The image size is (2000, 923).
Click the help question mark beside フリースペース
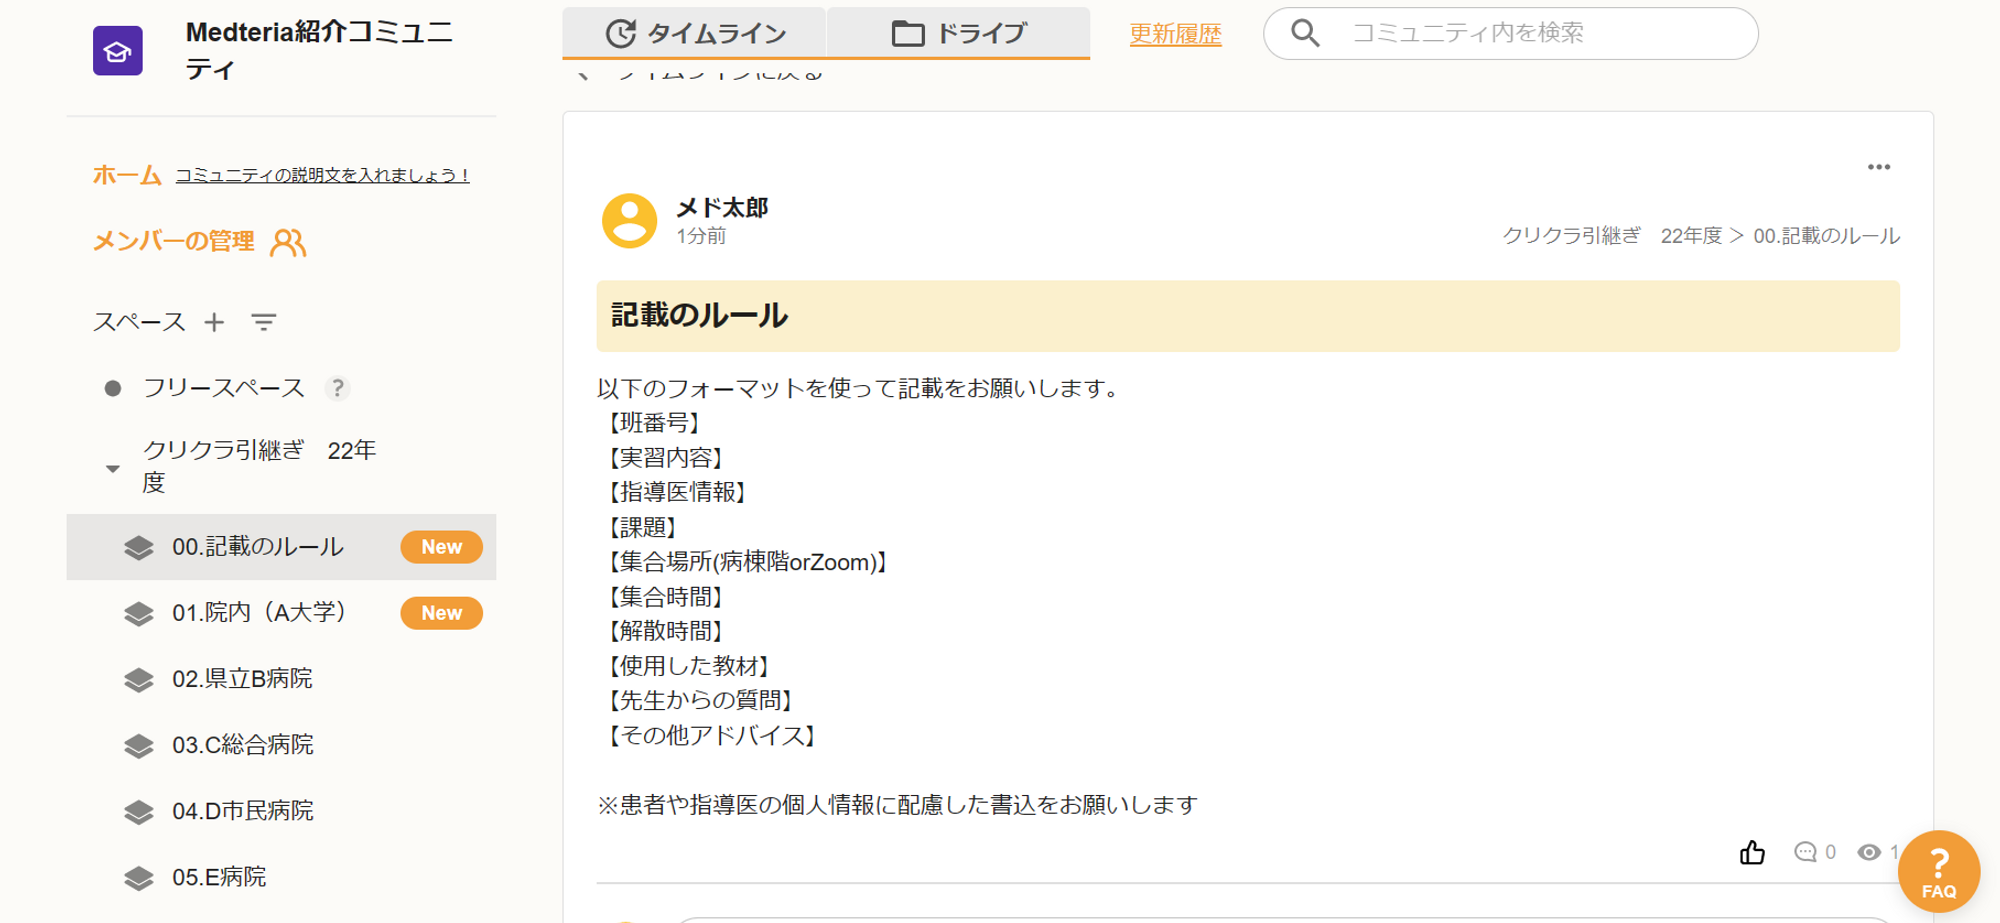[338, 388]
